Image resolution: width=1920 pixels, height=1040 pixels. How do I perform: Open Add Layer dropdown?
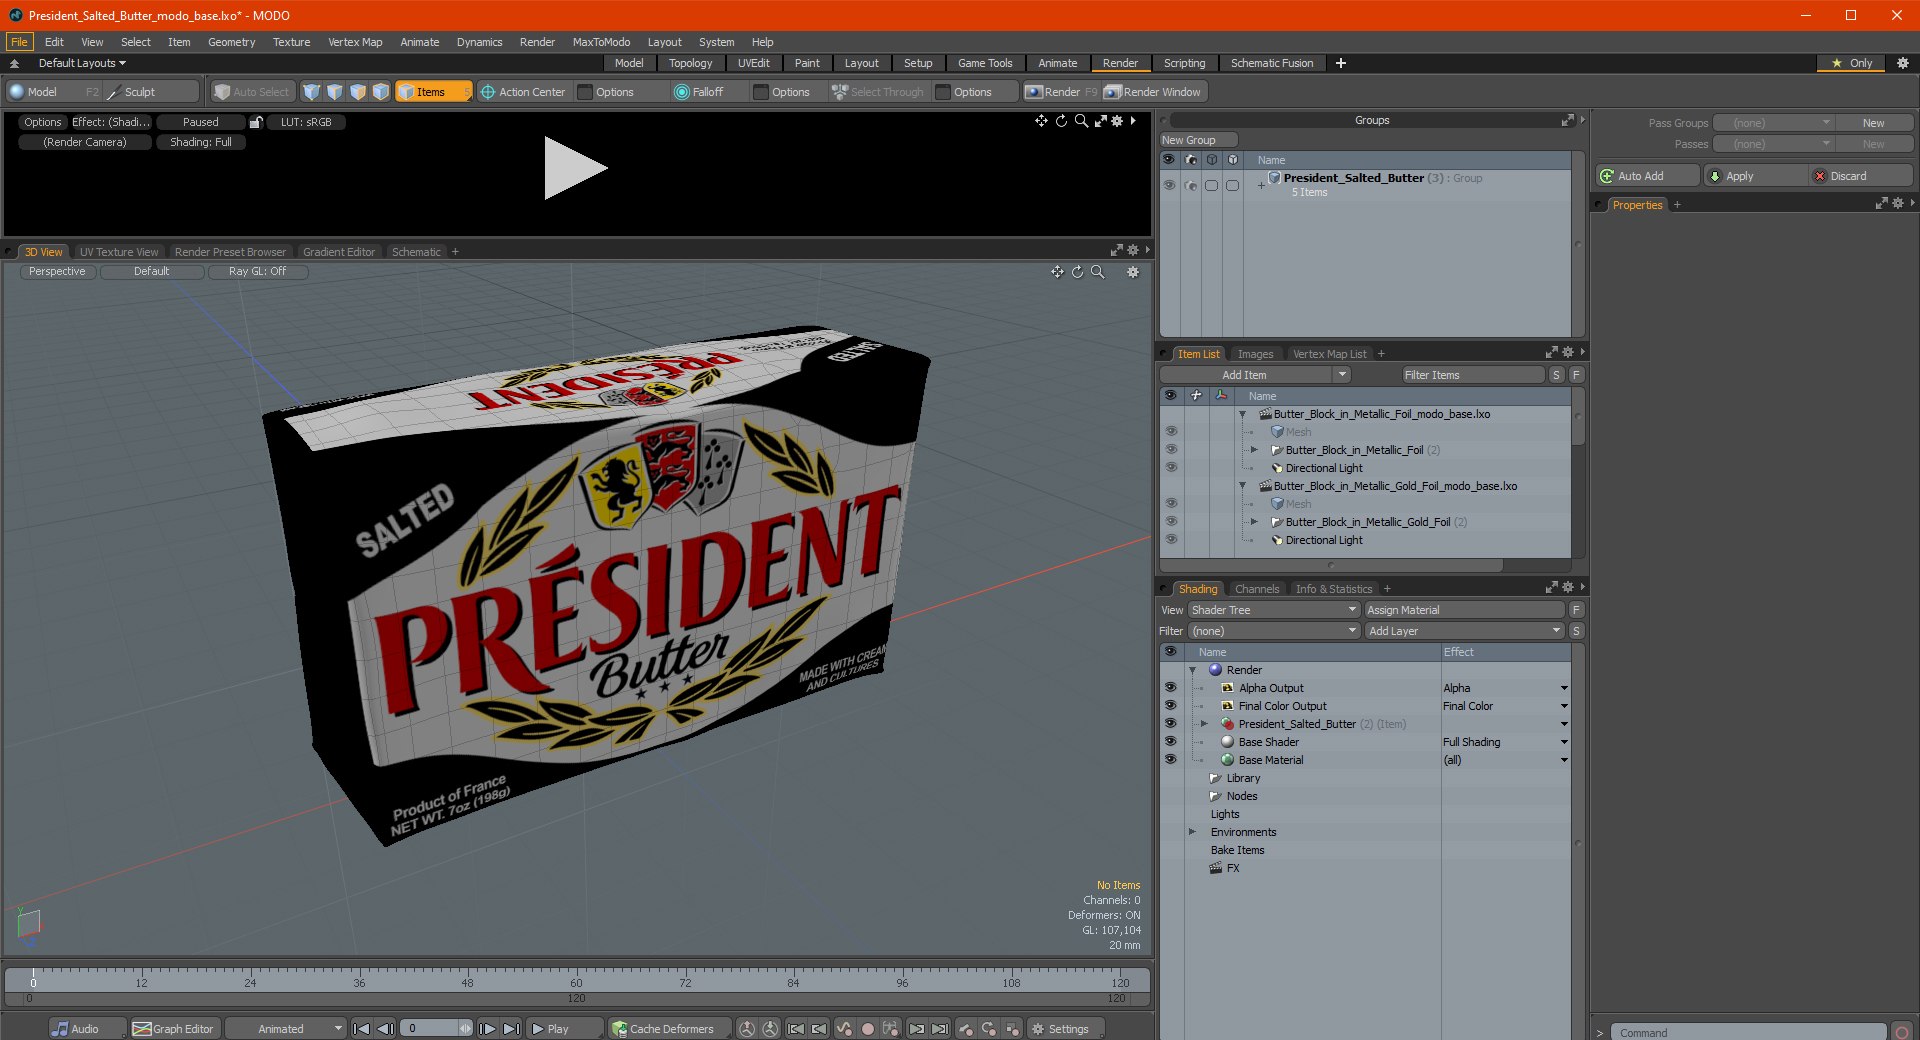pos(1464,631)
